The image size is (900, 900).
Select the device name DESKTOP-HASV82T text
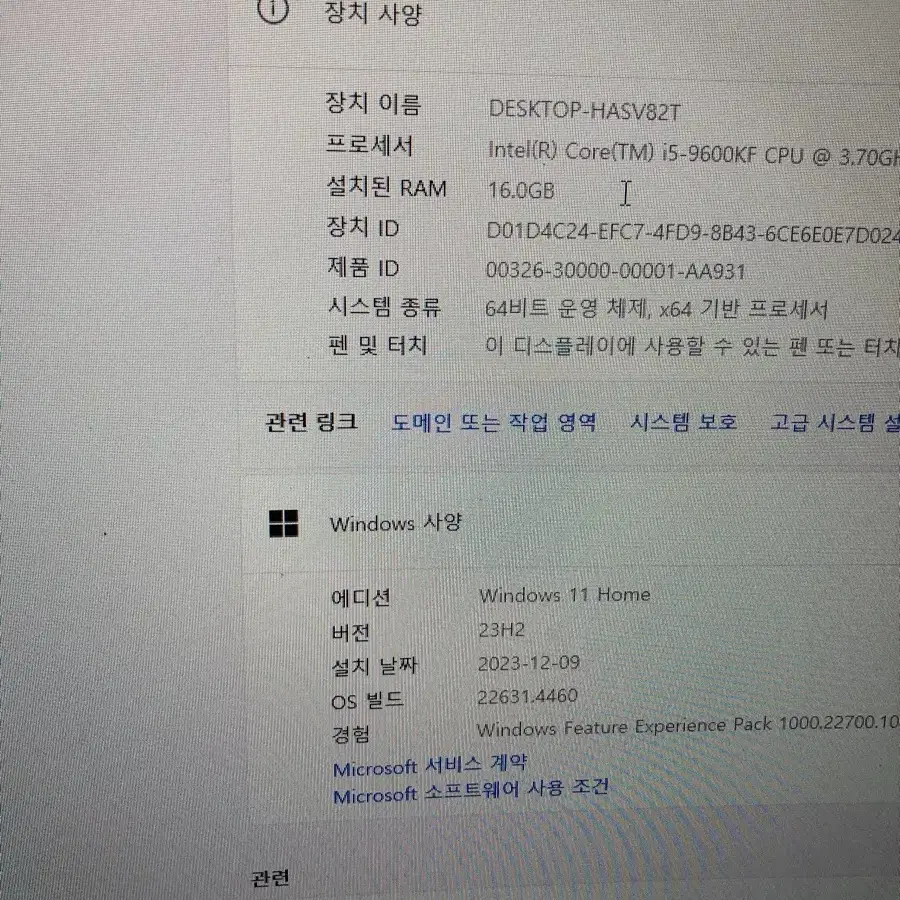click(584, 110)
